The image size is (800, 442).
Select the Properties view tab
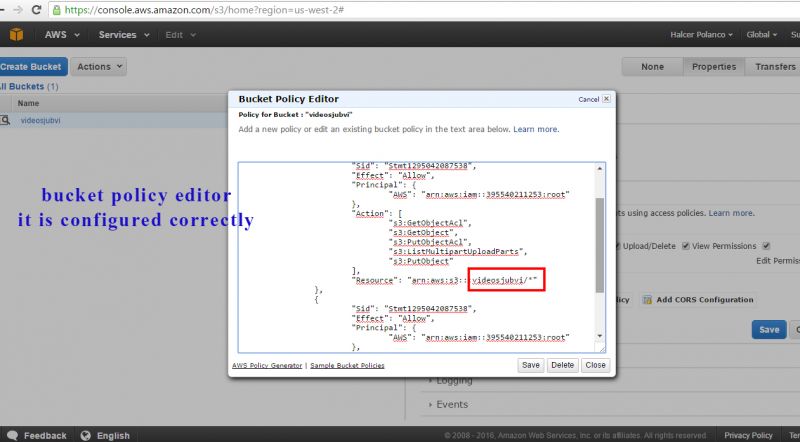[x=714, y=67]
